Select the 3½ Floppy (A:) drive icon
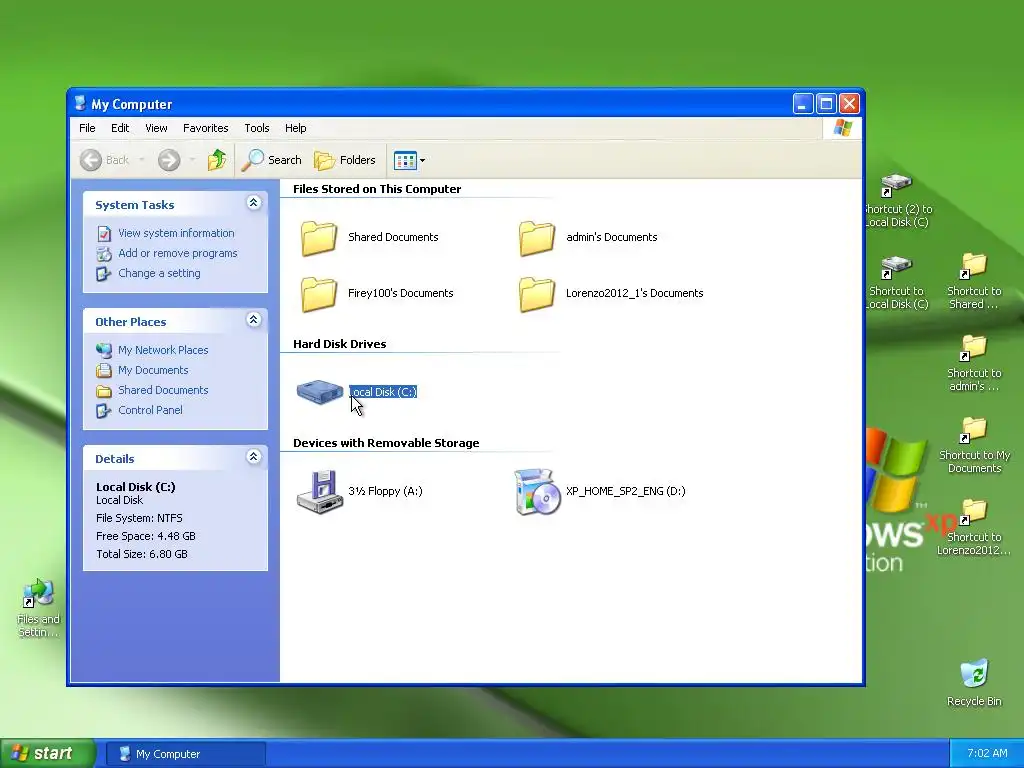 coord(319,491)
